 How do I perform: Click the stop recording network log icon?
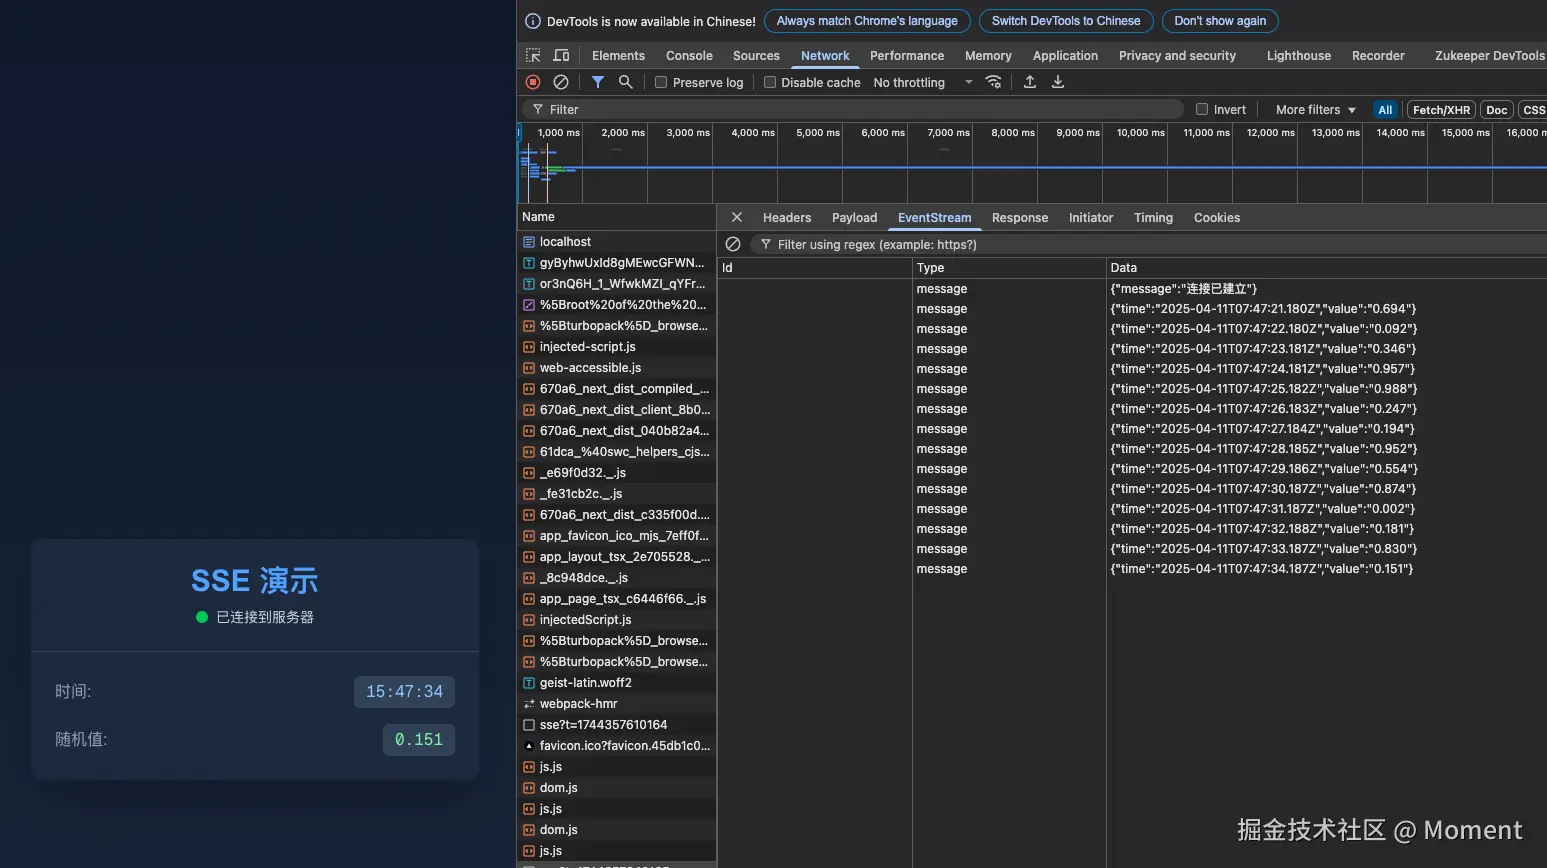point(533,82)
